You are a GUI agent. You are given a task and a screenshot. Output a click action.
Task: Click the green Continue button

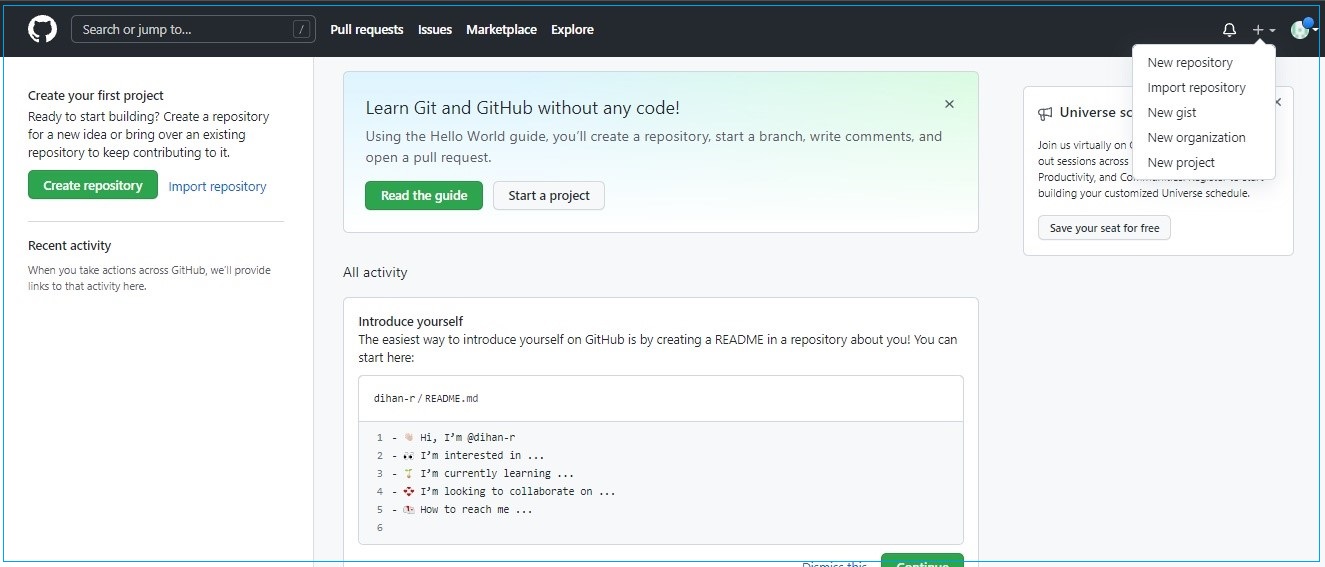coord(922,560)
